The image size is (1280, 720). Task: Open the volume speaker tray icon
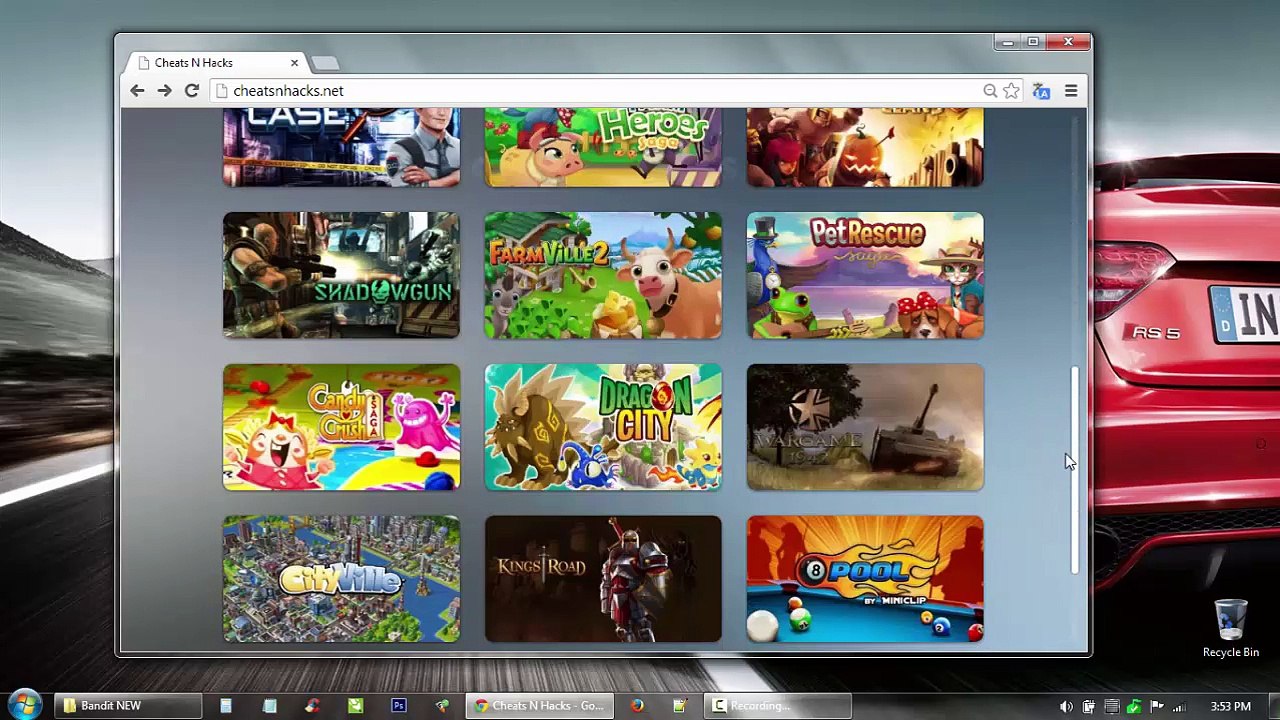pos(1066,707)
